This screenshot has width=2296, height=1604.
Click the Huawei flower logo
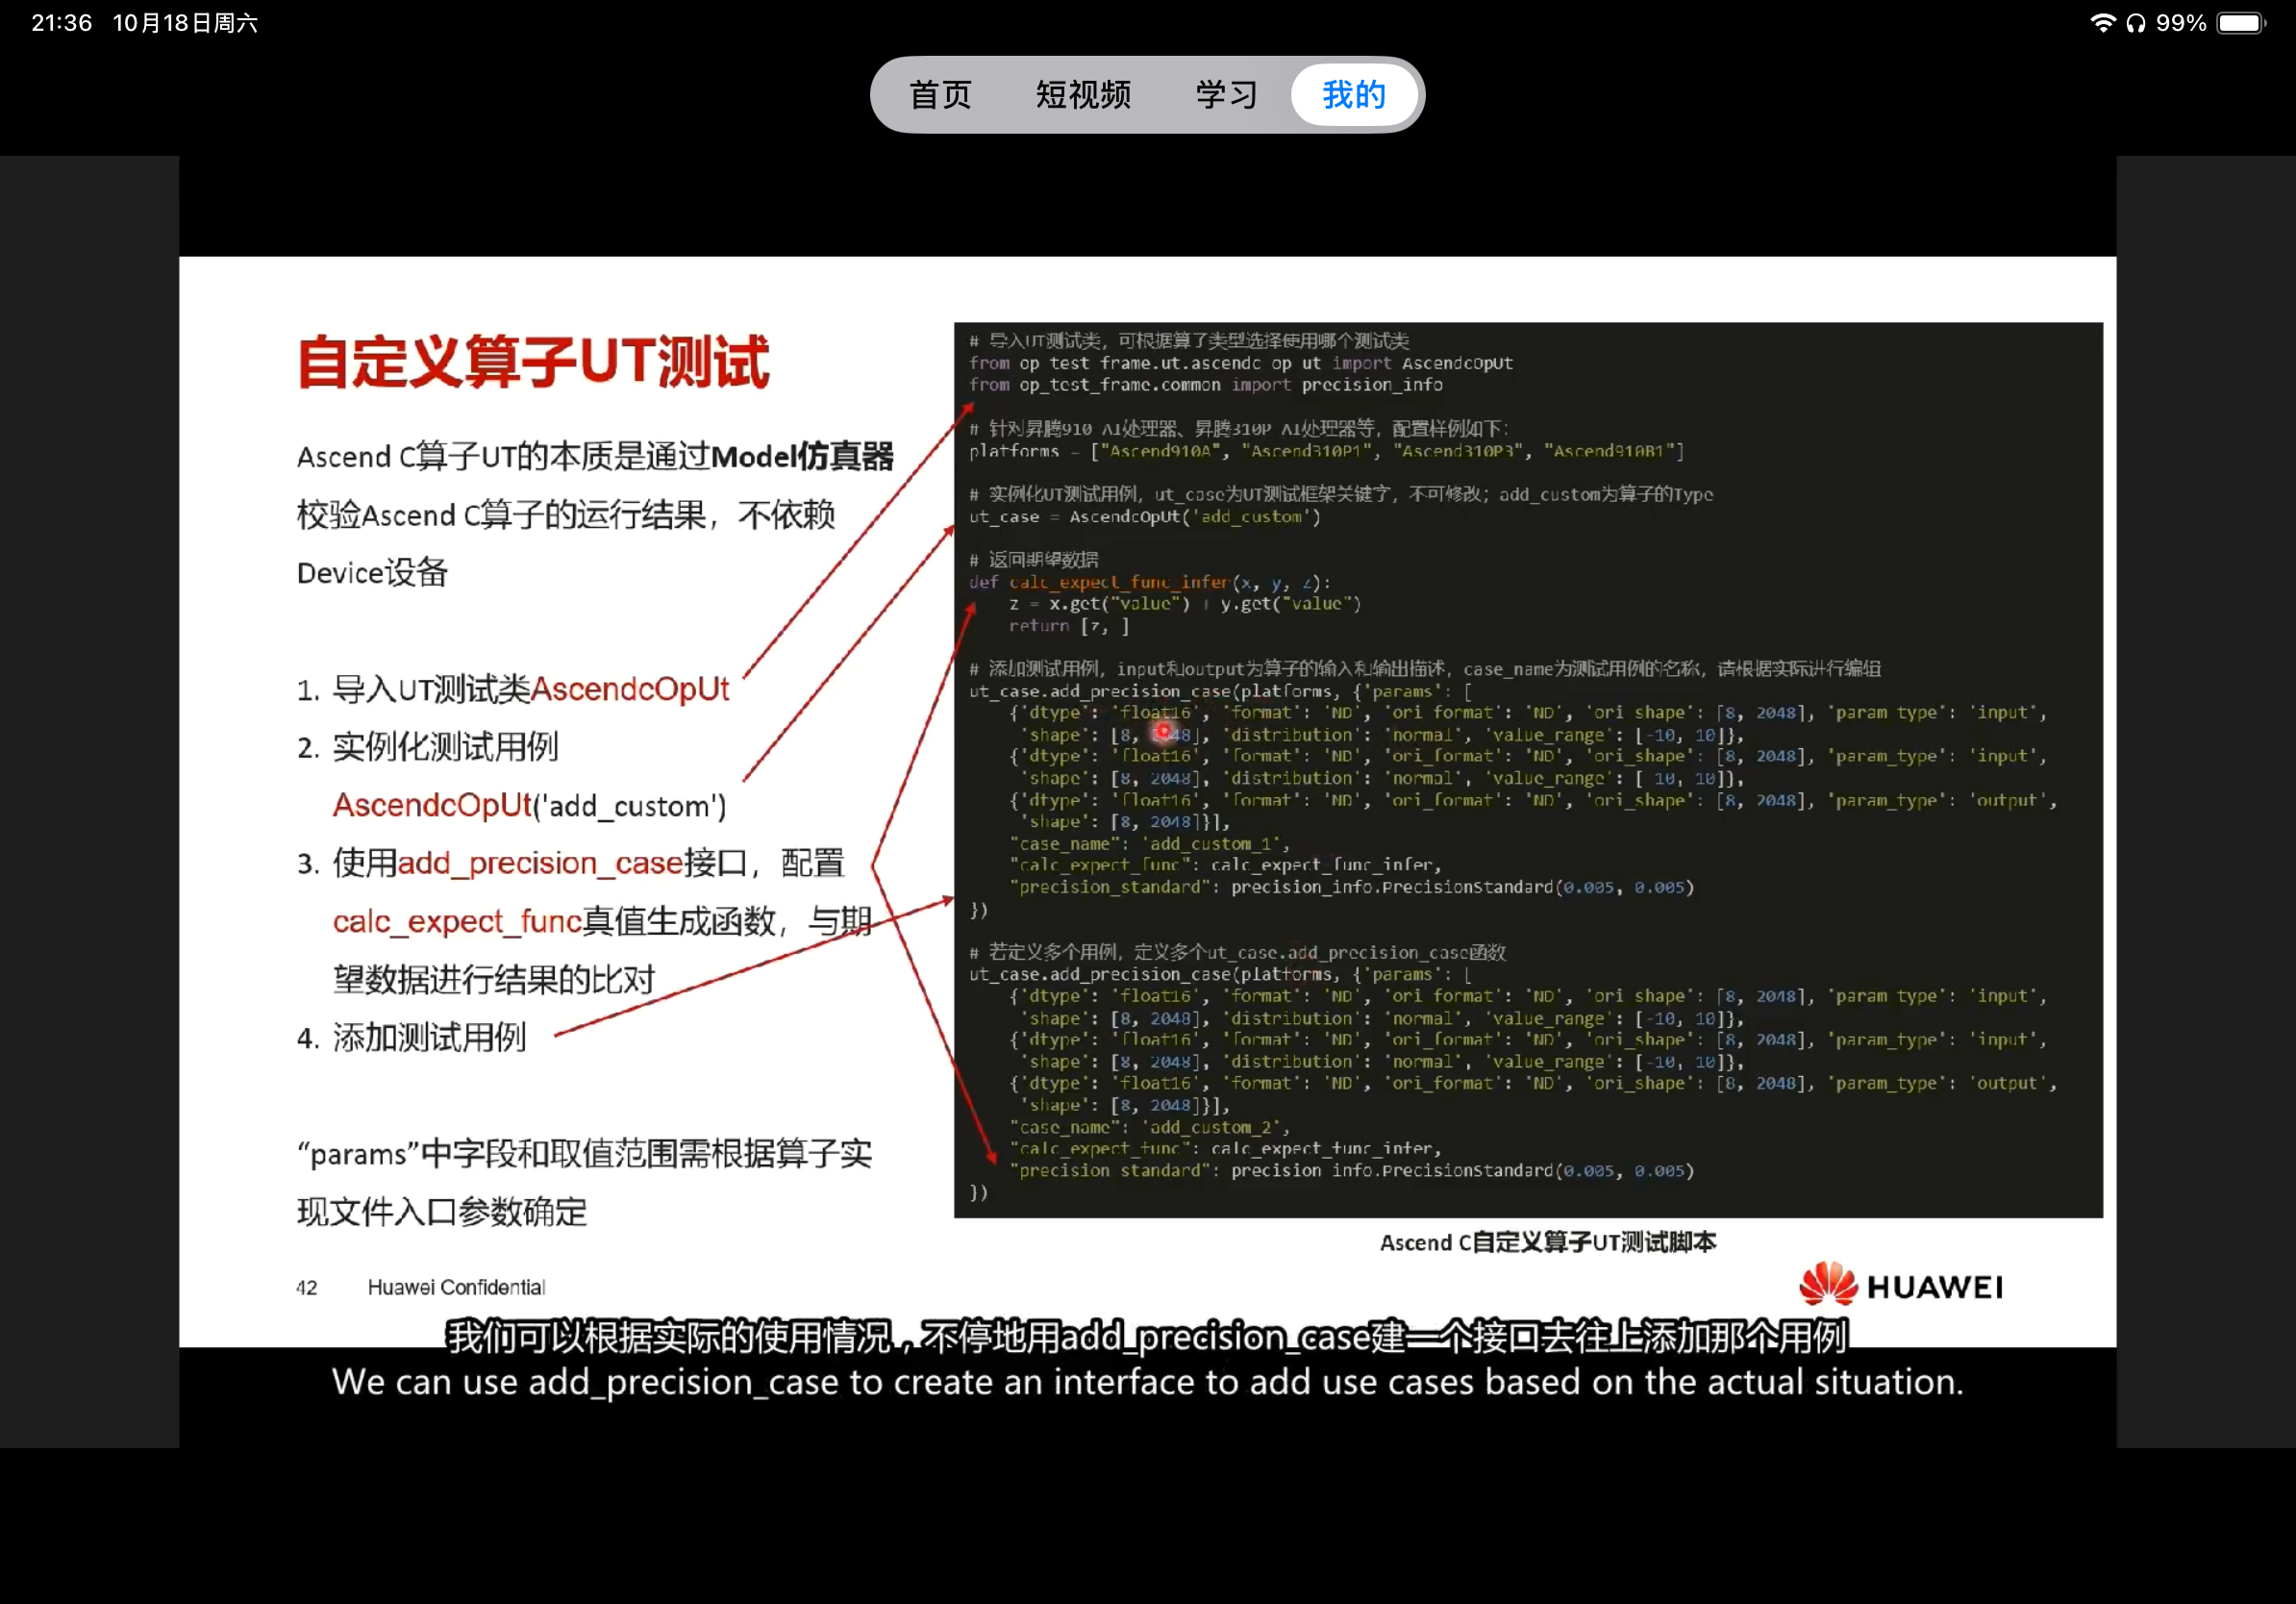click(x=1828, y=1284)
